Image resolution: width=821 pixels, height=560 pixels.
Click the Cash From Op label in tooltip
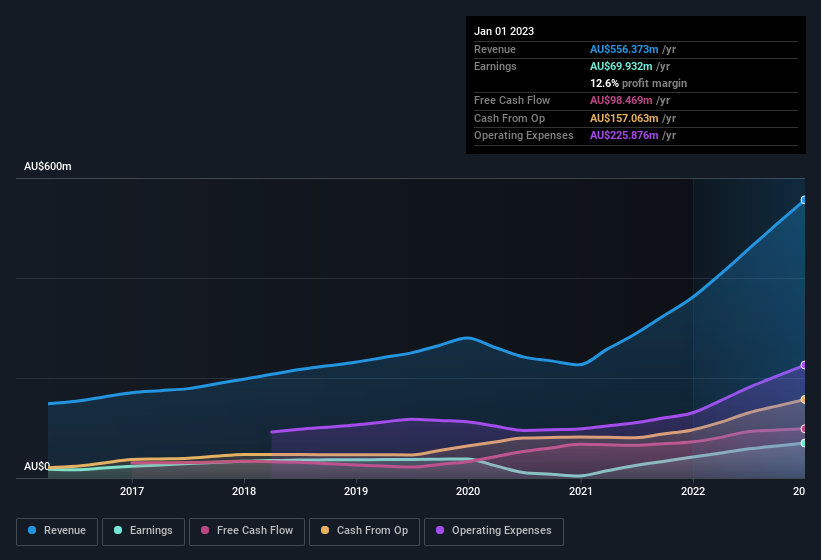coord(509,118)
